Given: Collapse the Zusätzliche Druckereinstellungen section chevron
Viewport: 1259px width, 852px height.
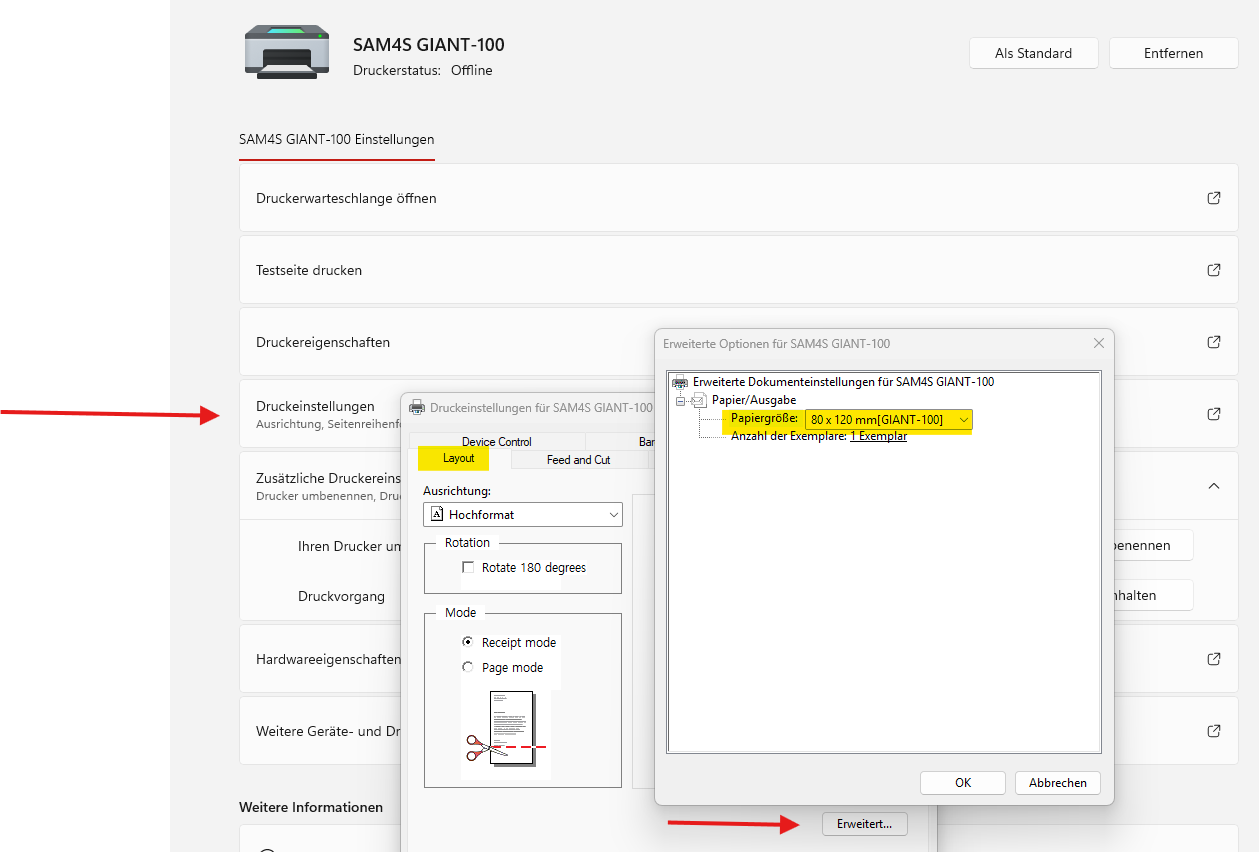Looking at the screenshot, I should coord(1214,486).
